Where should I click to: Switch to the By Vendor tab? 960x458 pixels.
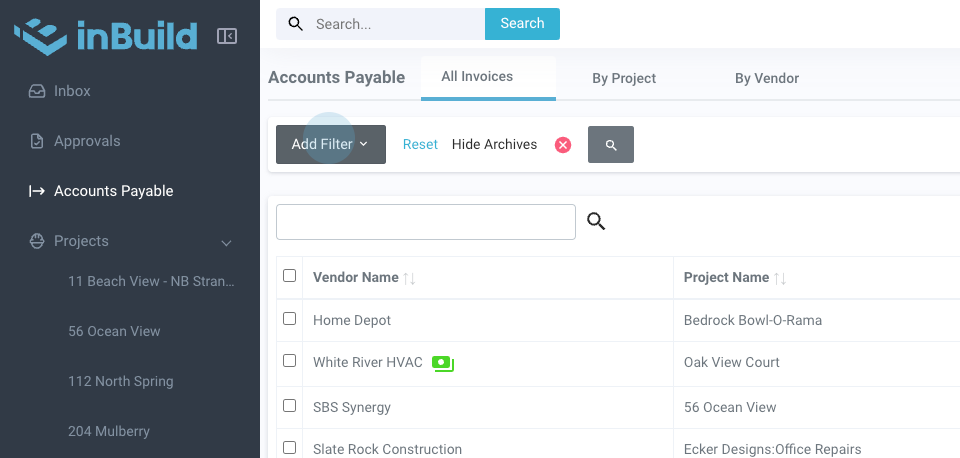tap(766, 78)
